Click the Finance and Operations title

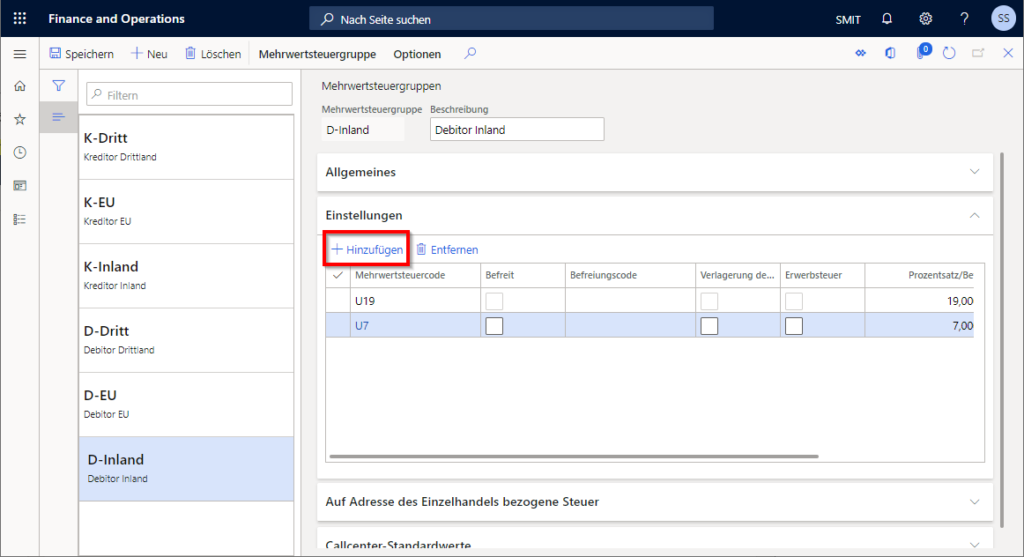click(x=116, y=18)
